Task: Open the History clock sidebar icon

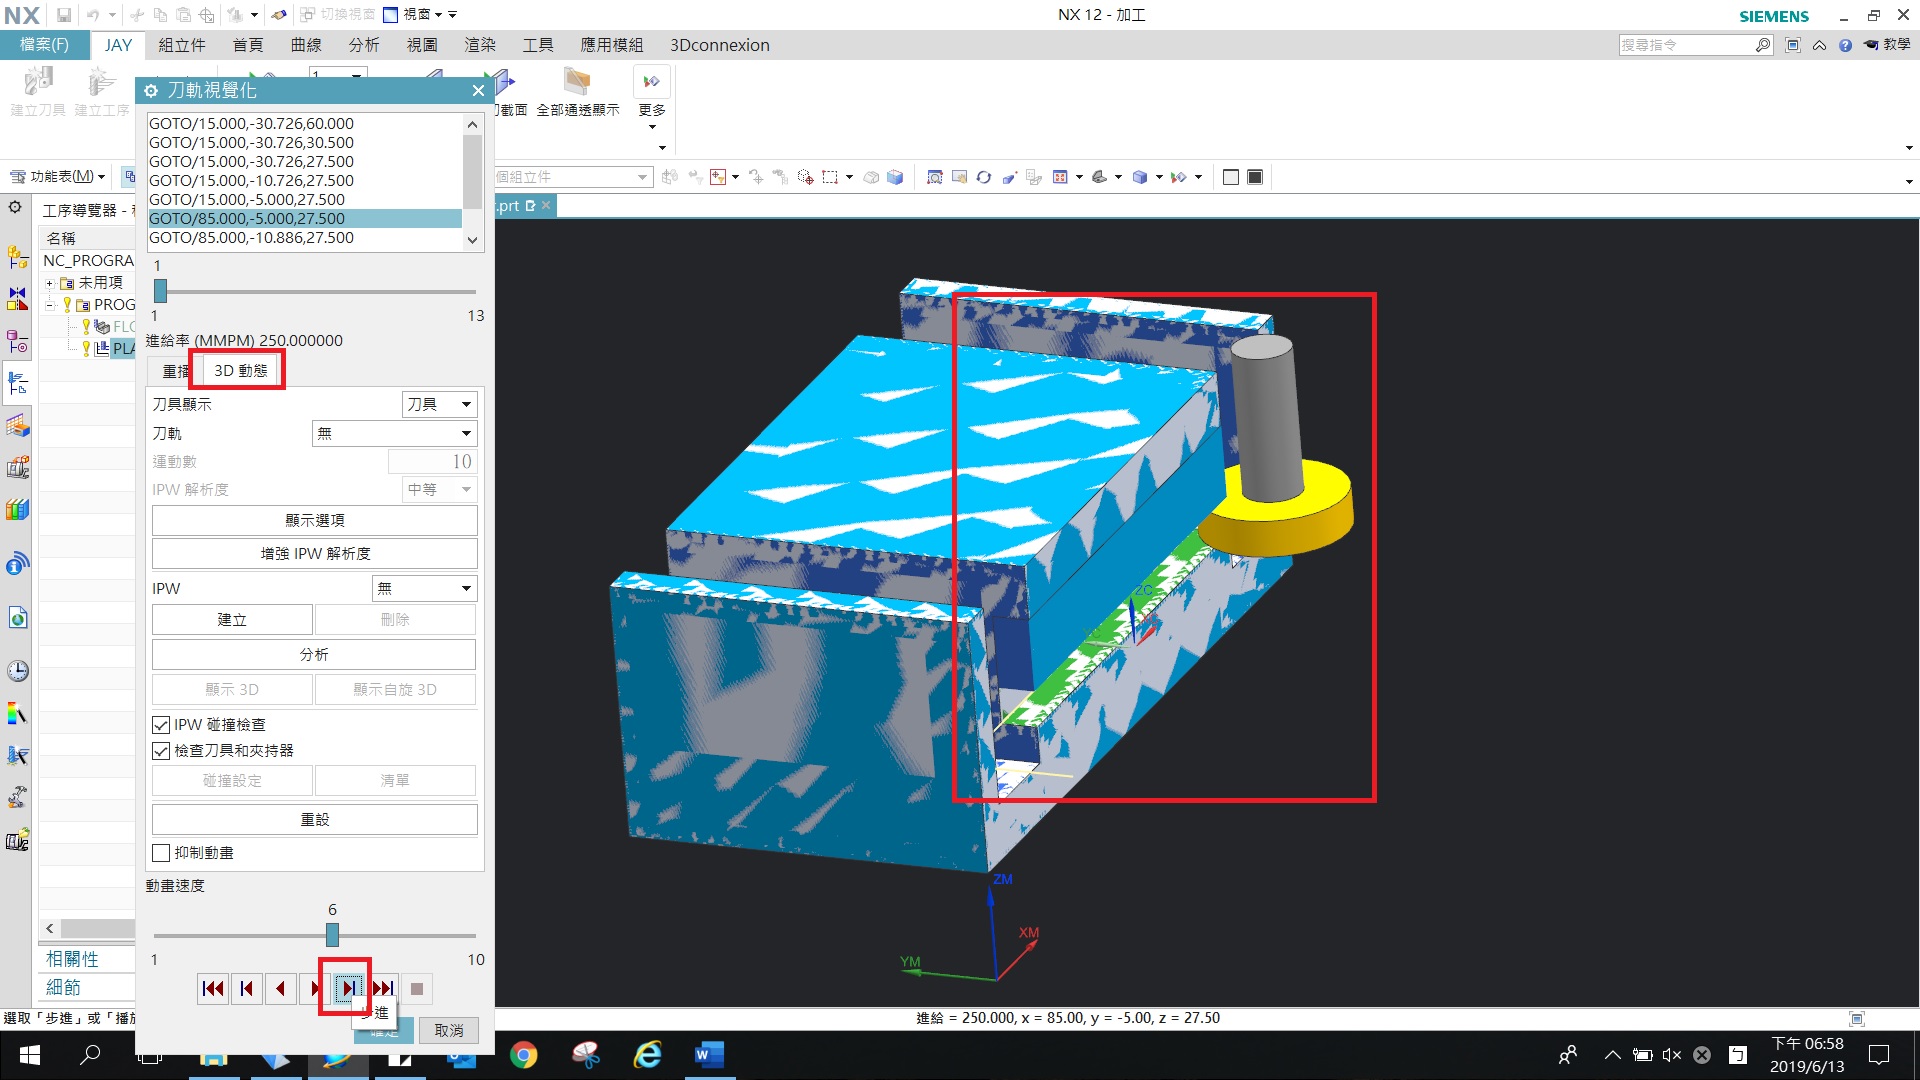Action: (18, 671)
